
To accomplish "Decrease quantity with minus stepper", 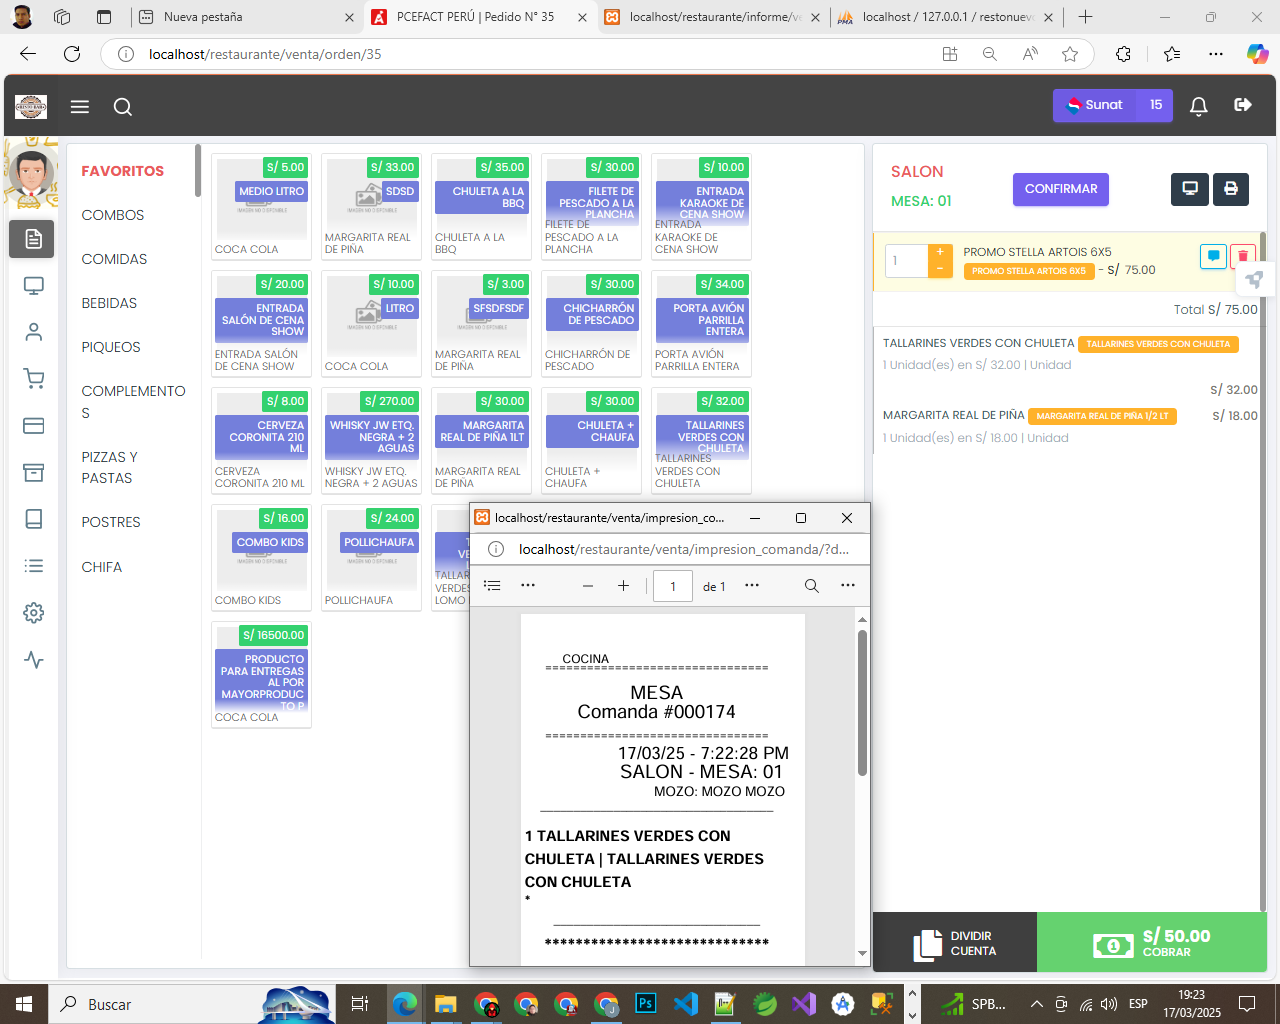I will tap(940, 269).
